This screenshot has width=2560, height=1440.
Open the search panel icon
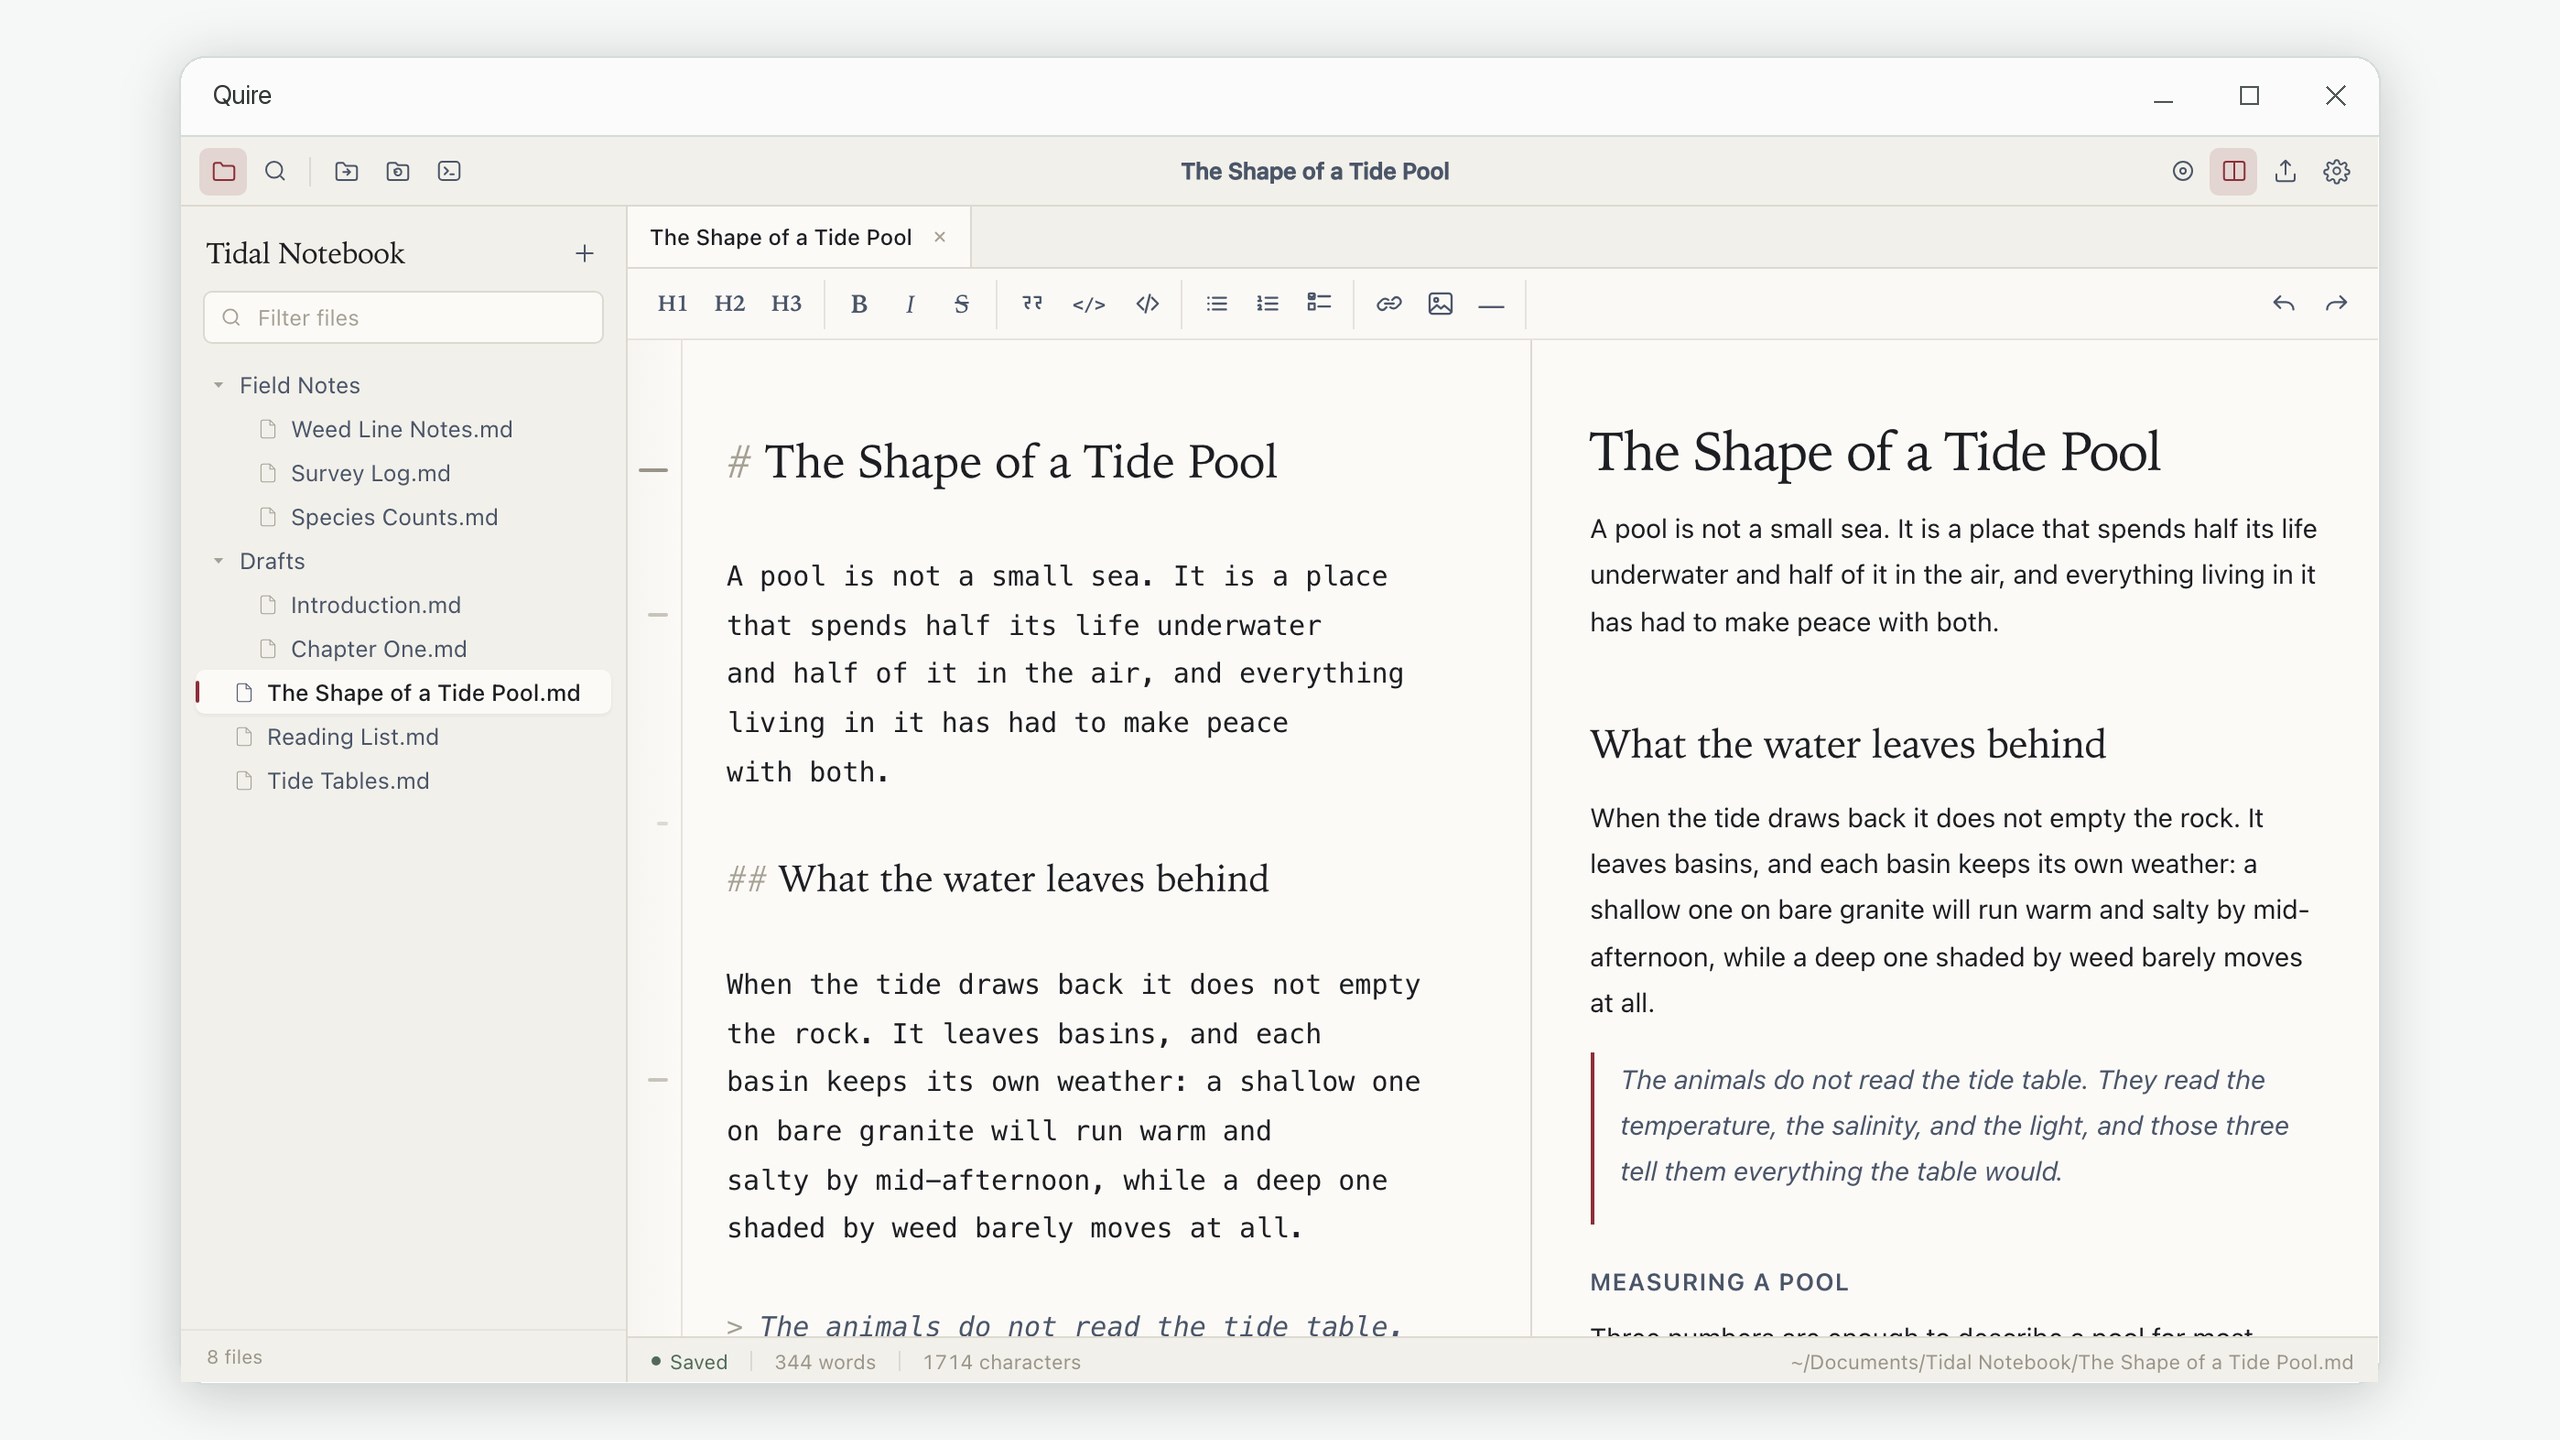(275, 171)
